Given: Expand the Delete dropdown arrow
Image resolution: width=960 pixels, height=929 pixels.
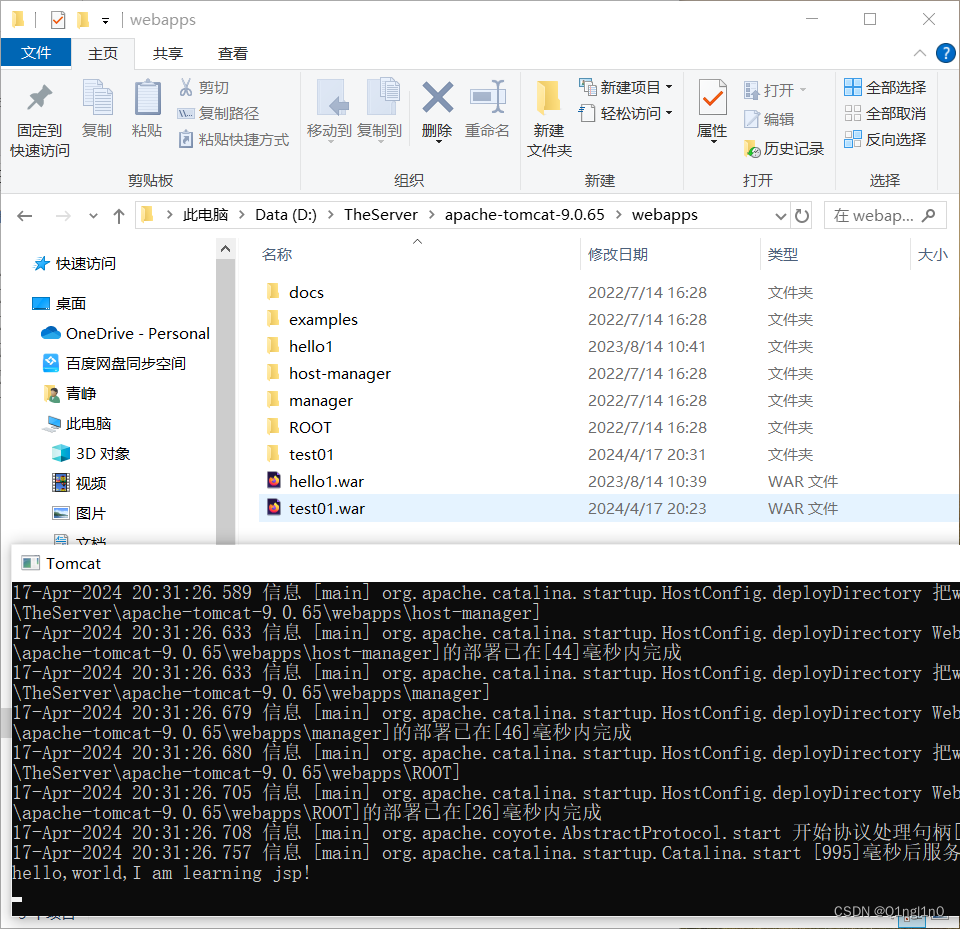Looking at the screenshot, I should 438,141.
